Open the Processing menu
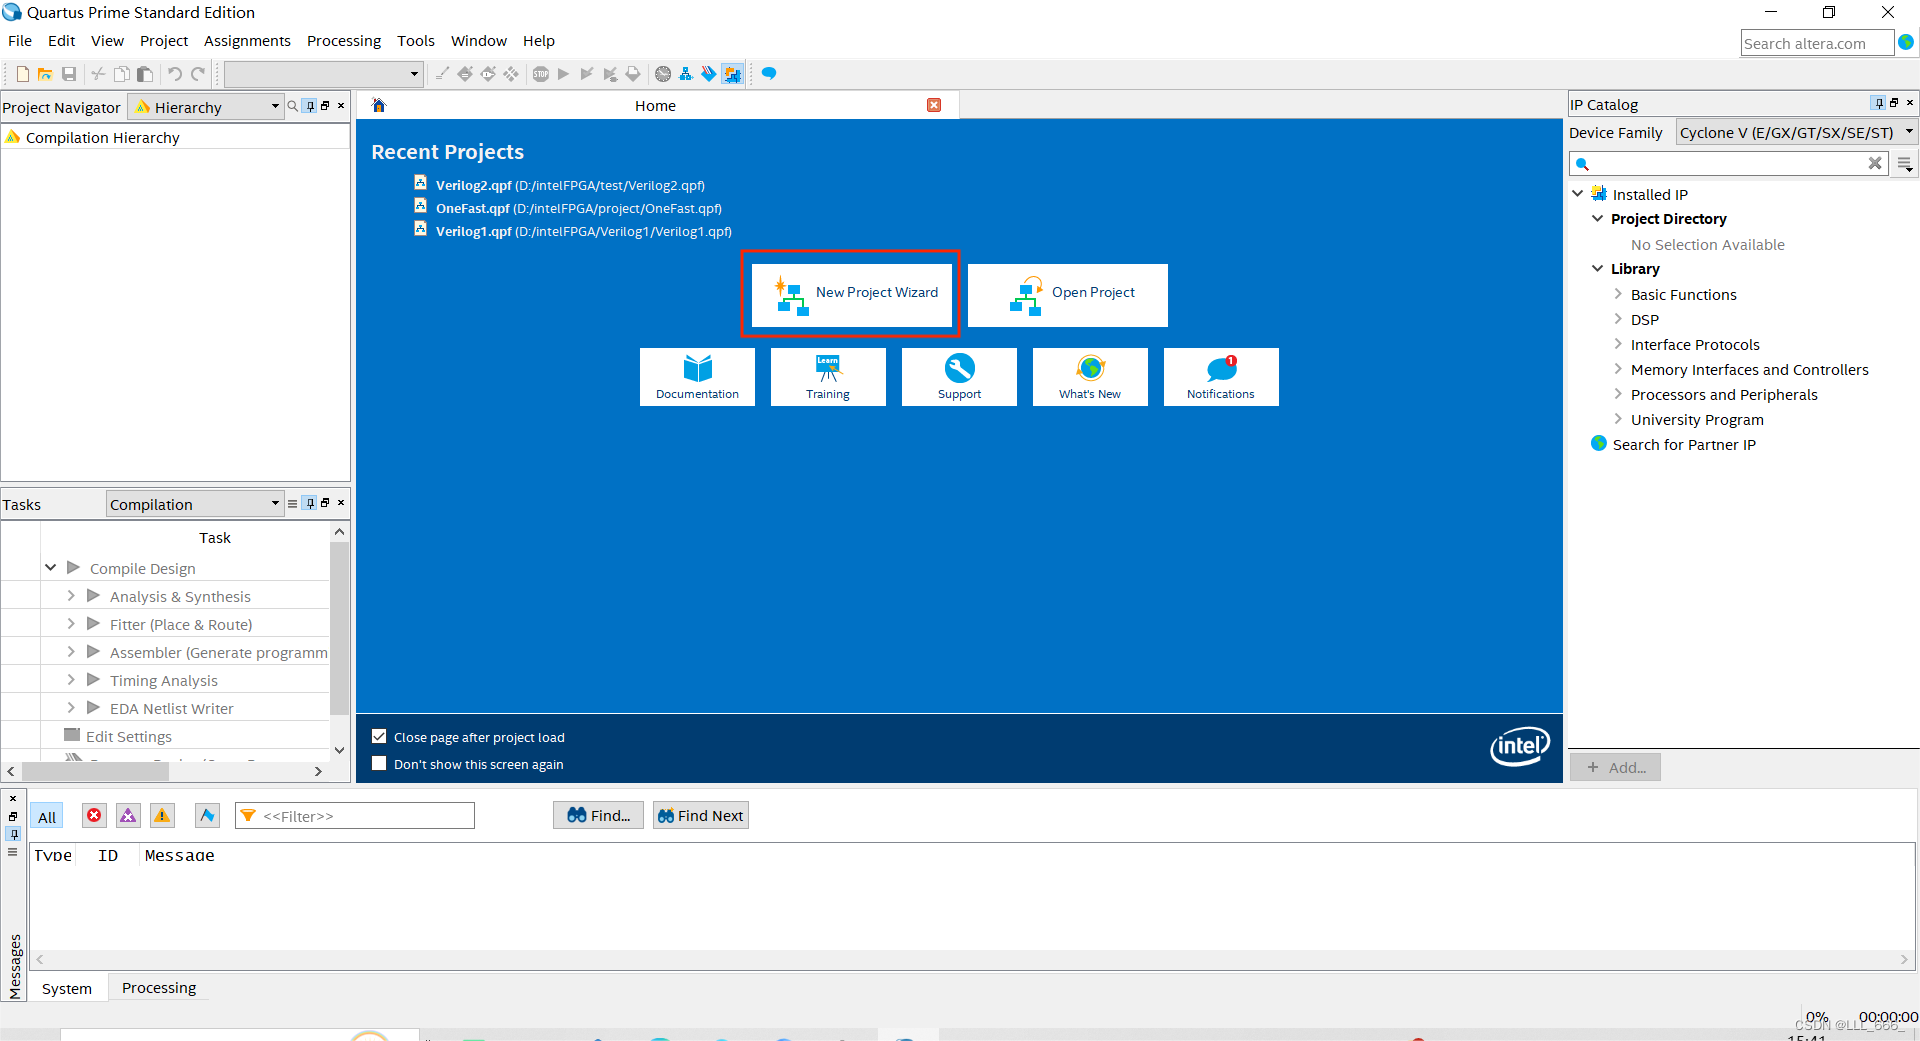 [344, 41]
